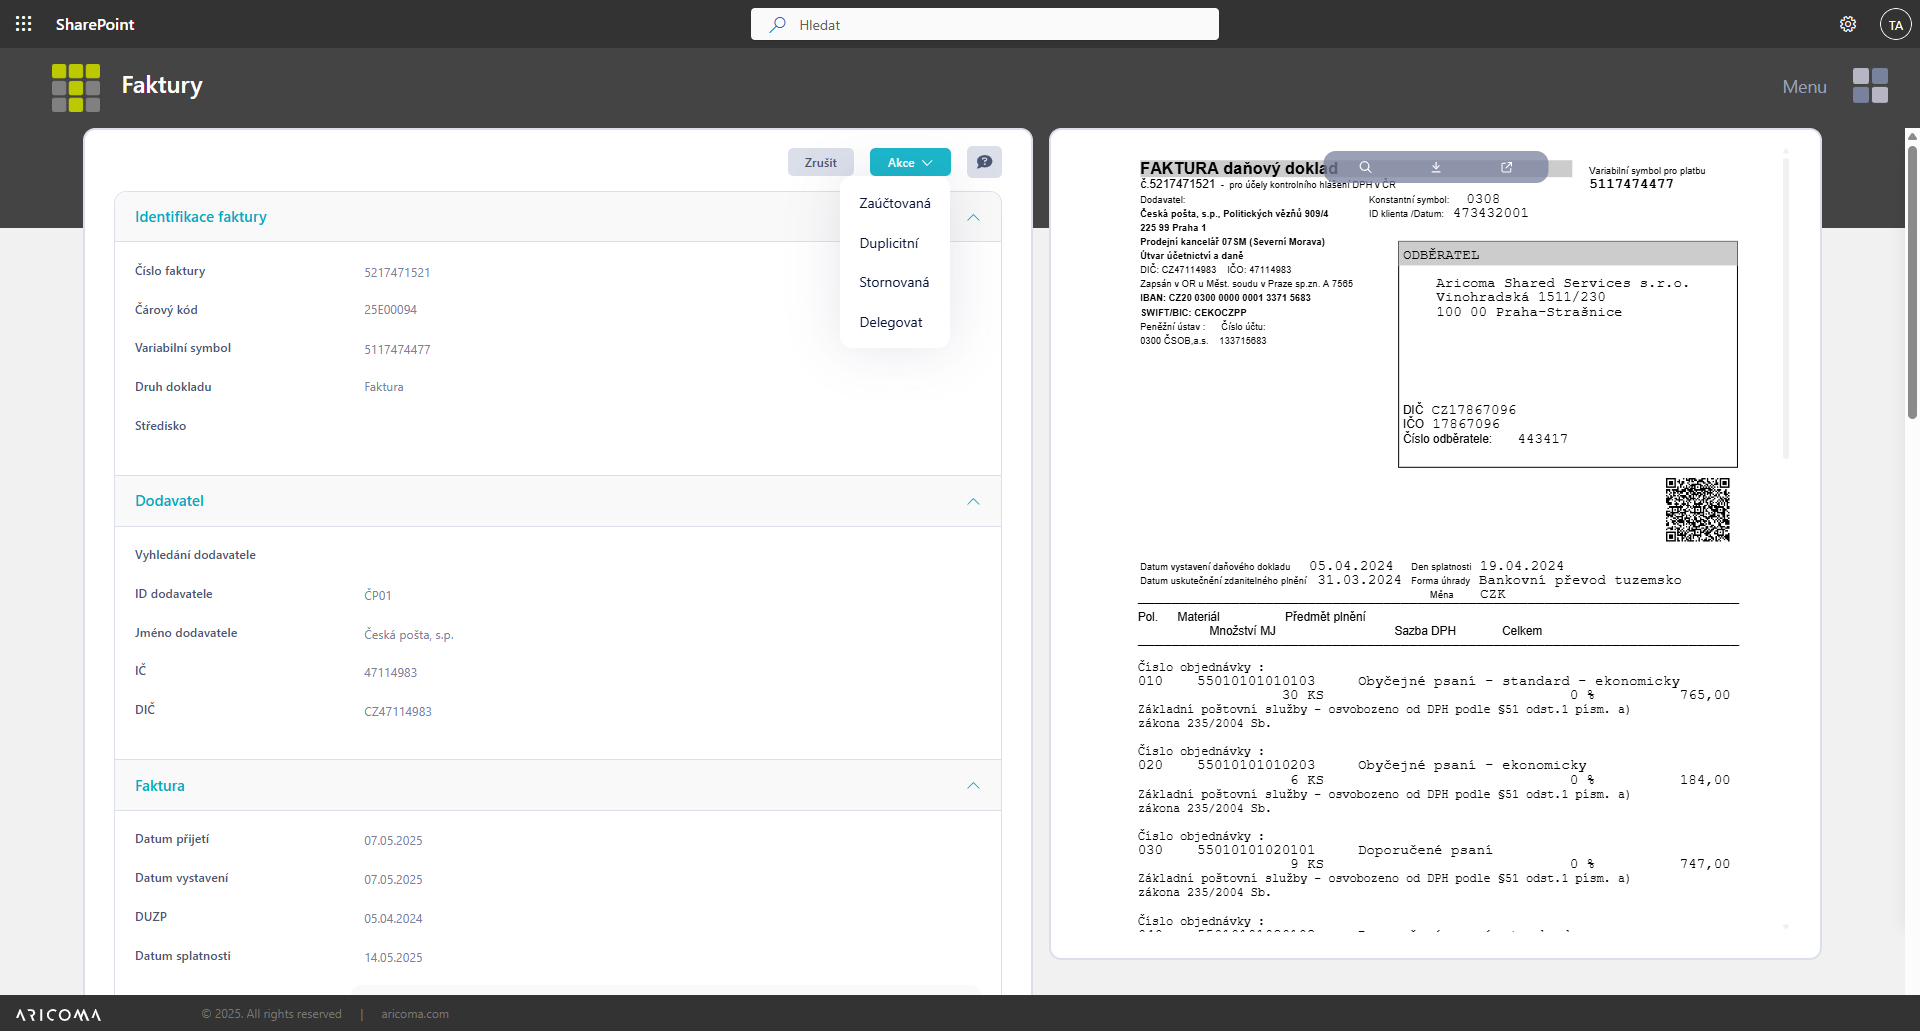1920x1031 pixels.
Task: Open the SharePoint app launcher grid
Action: click(x=24, y=24)
